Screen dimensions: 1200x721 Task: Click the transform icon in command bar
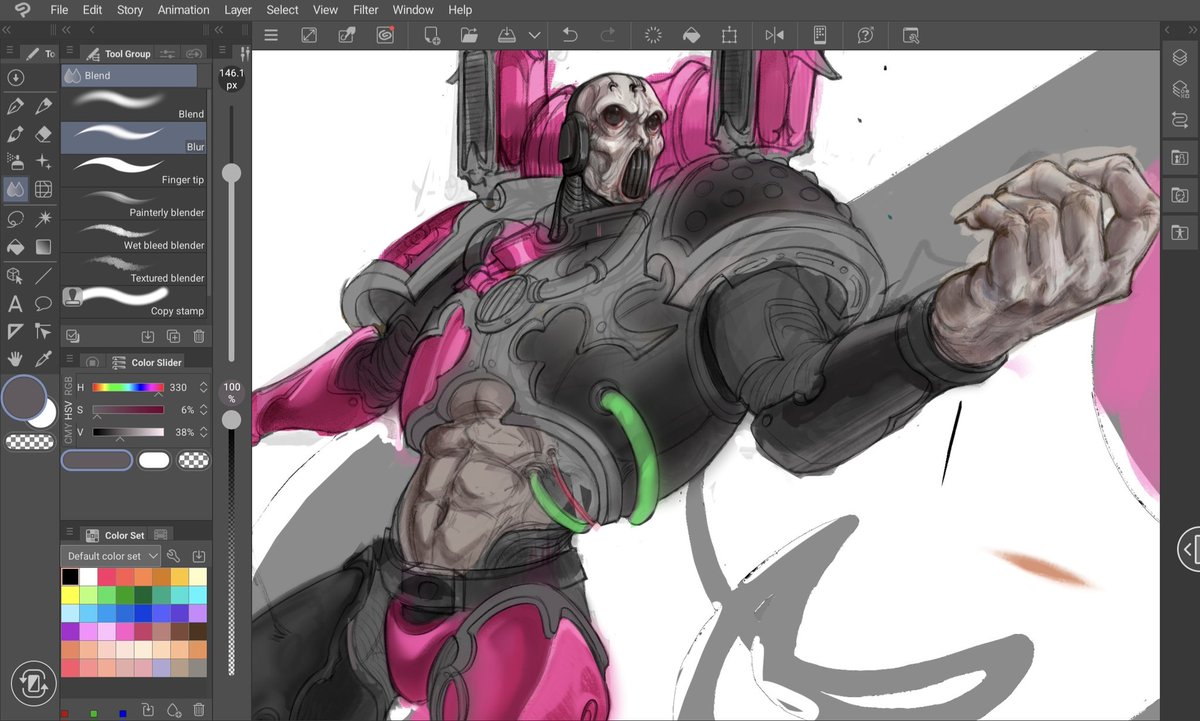729,35
